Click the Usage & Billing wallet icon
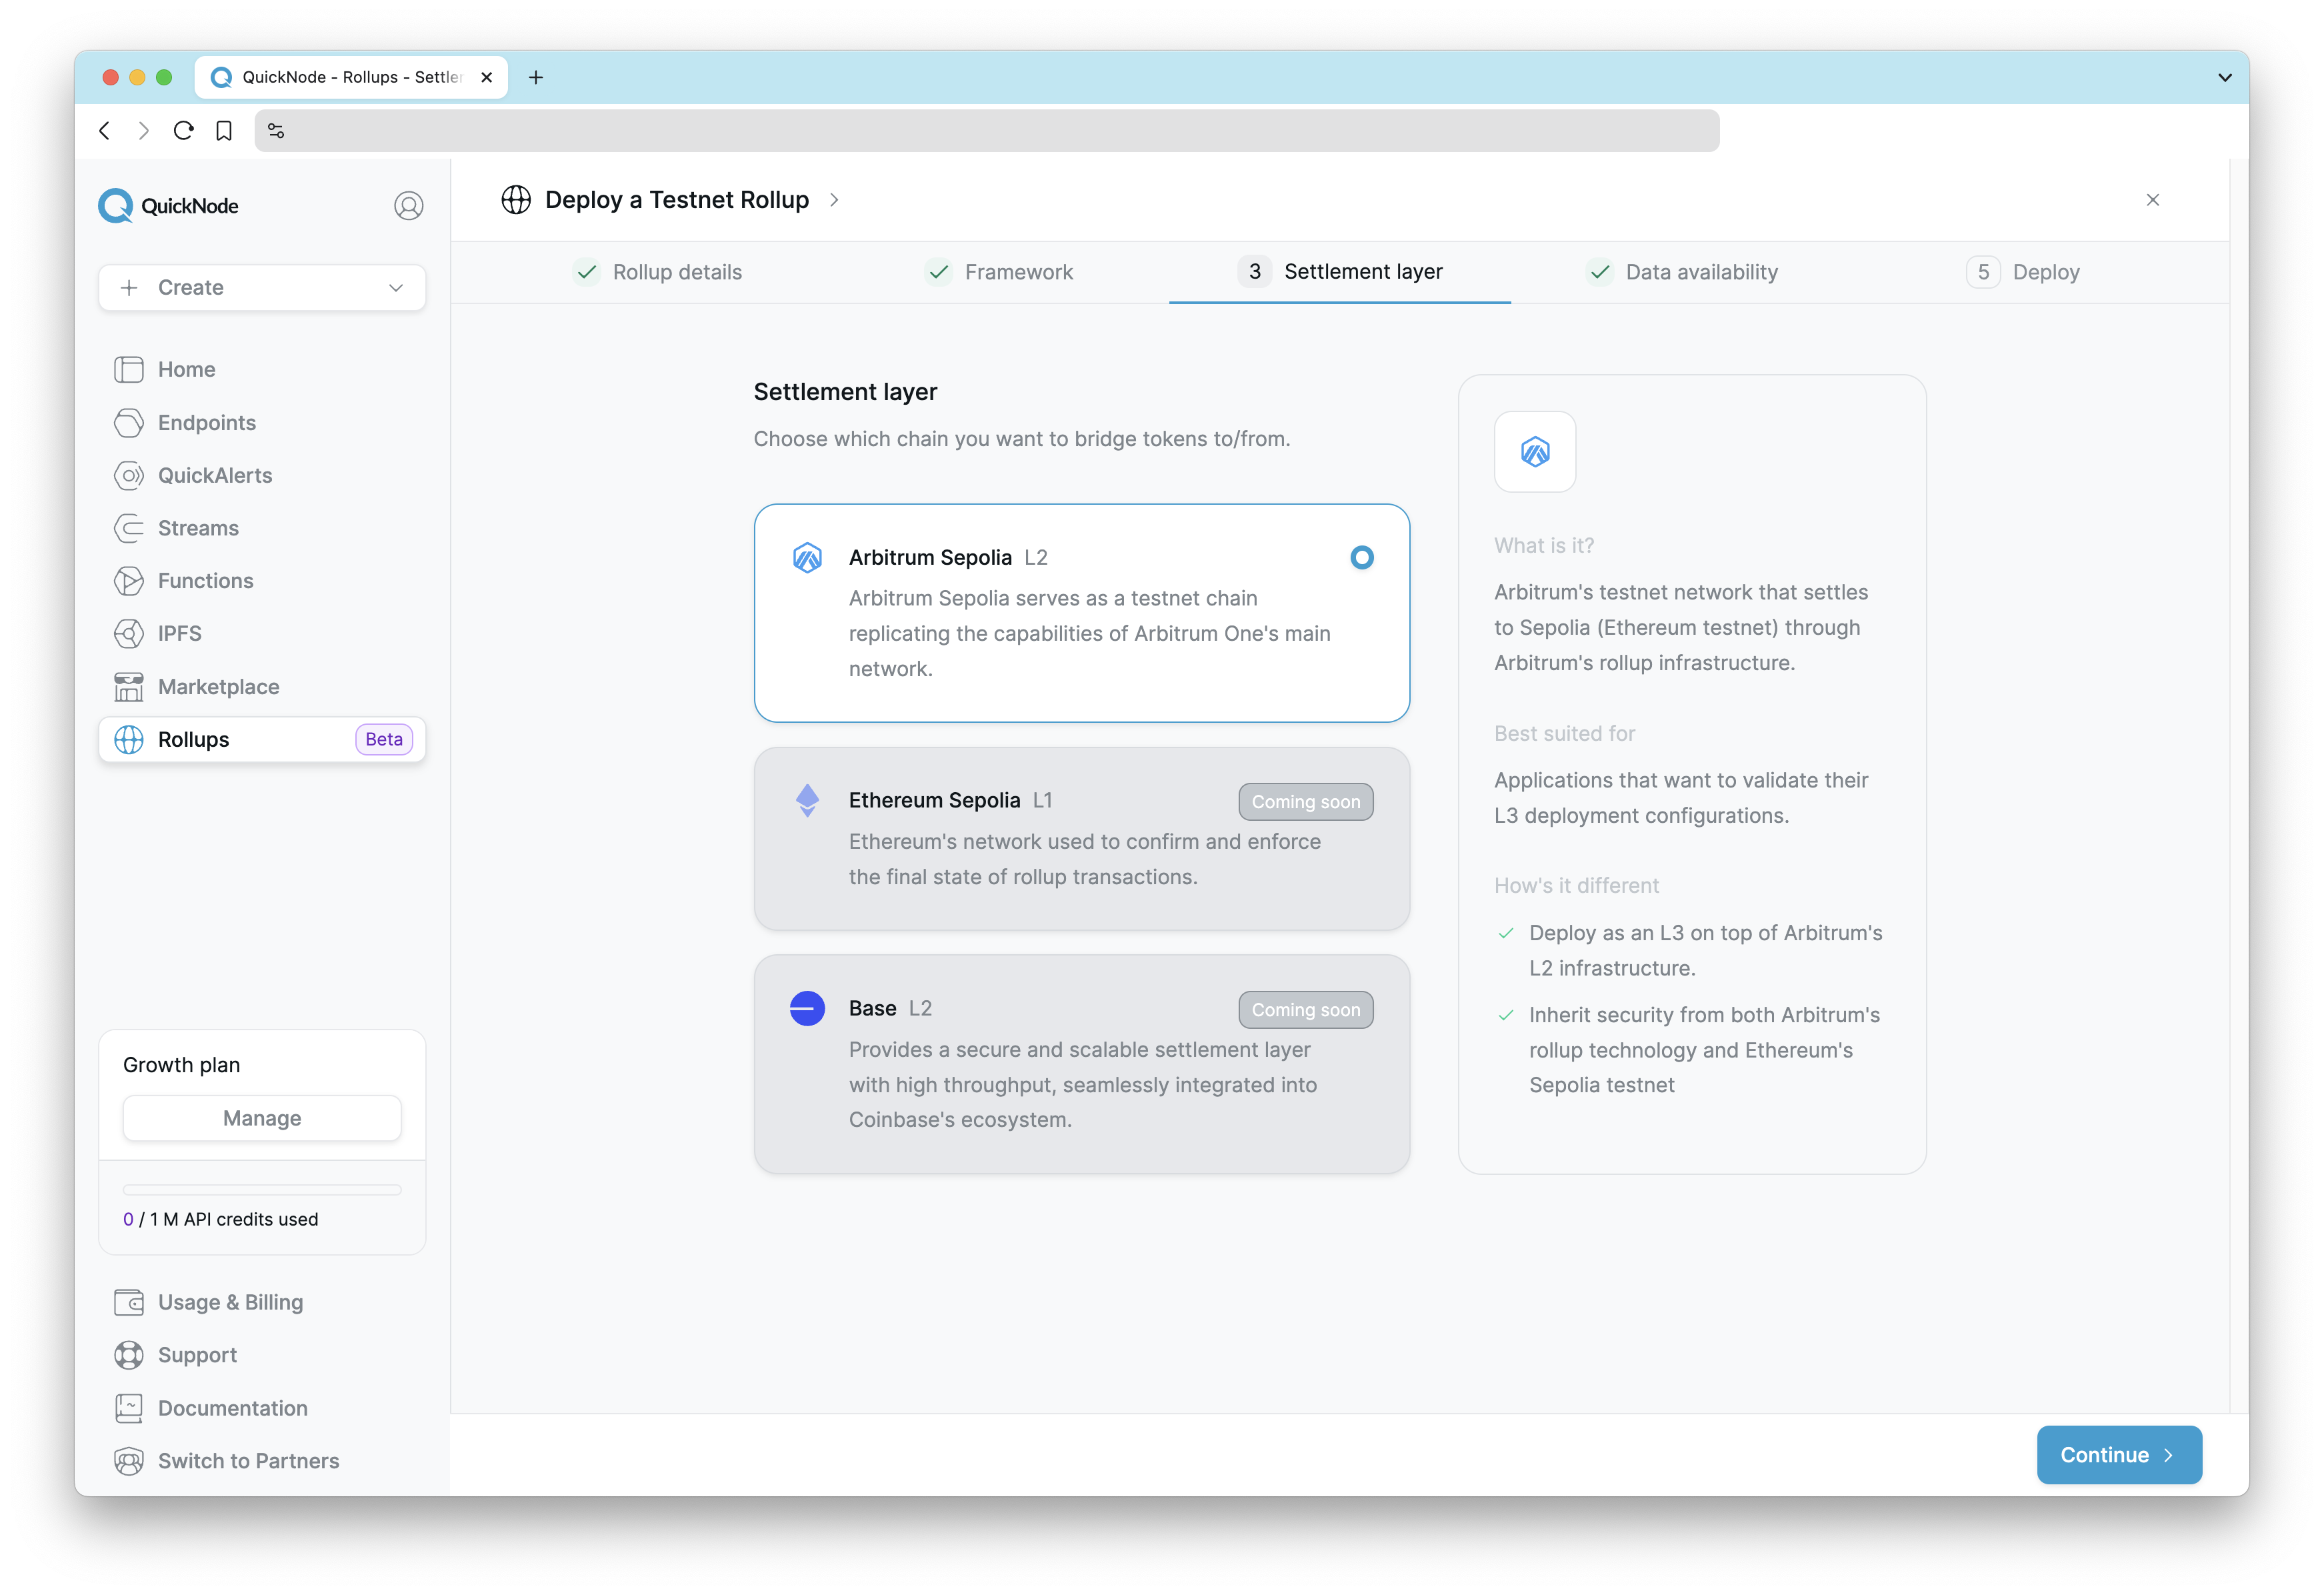The image size is (2324, 1595). (x=129, y=1302)
